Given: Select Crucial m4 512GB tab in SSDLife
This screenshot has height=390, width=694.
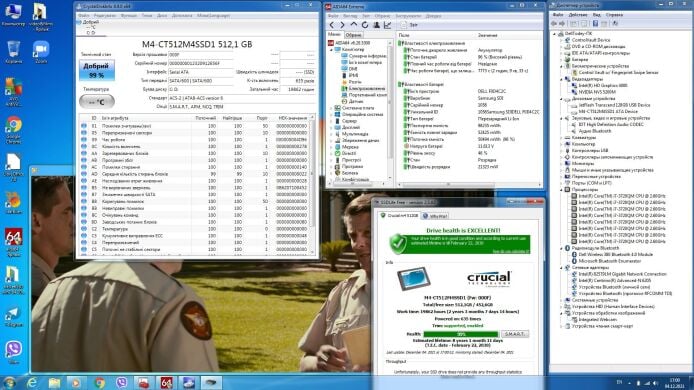Looking at the screenshot, I should [x=399, y=216].
